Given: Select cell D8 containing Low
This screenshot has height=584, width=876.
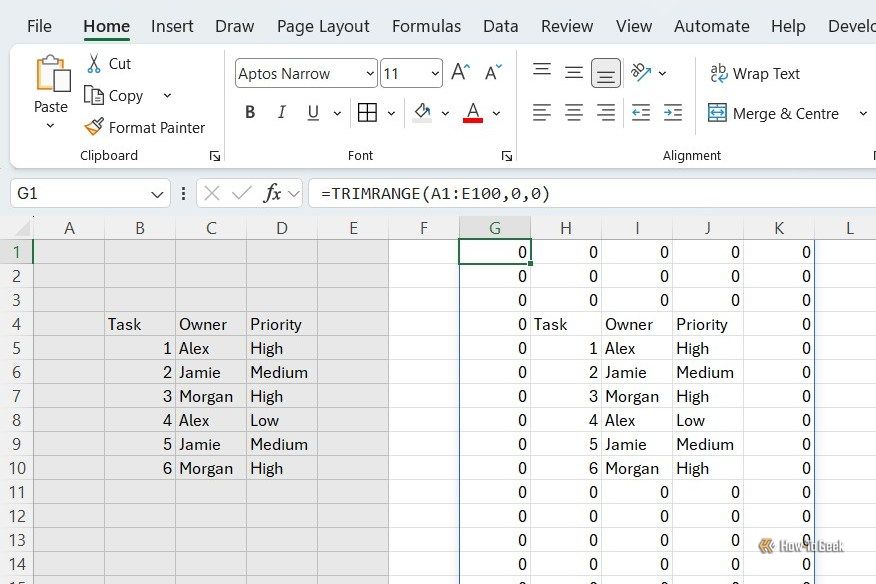Looking at the screenshot, I should [282, 420].
